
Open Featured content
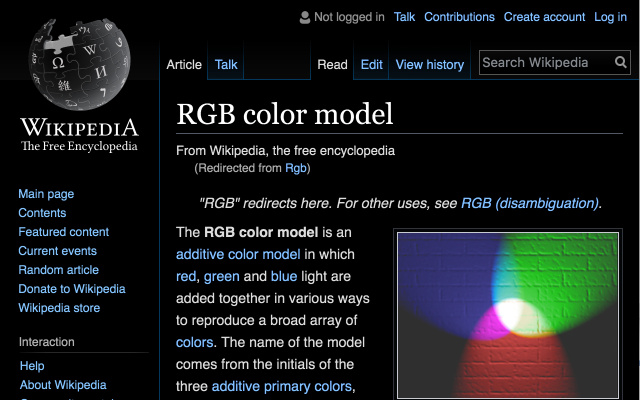64,232
